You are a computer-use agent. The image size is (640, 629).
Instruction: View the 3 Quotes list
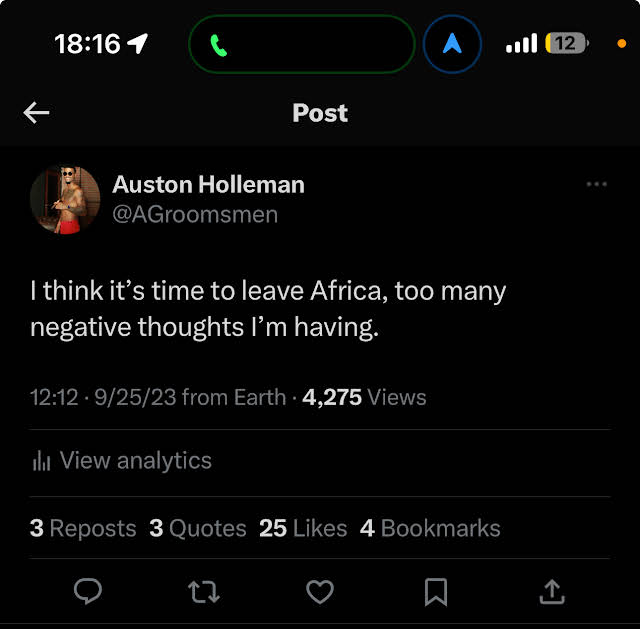(198, 528)
